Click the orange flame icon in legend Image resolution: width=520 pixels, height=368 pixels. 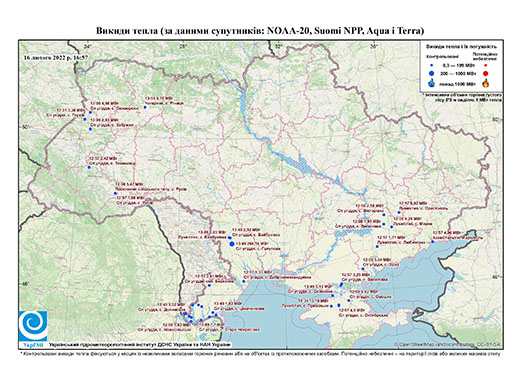[x=486, y=83]
